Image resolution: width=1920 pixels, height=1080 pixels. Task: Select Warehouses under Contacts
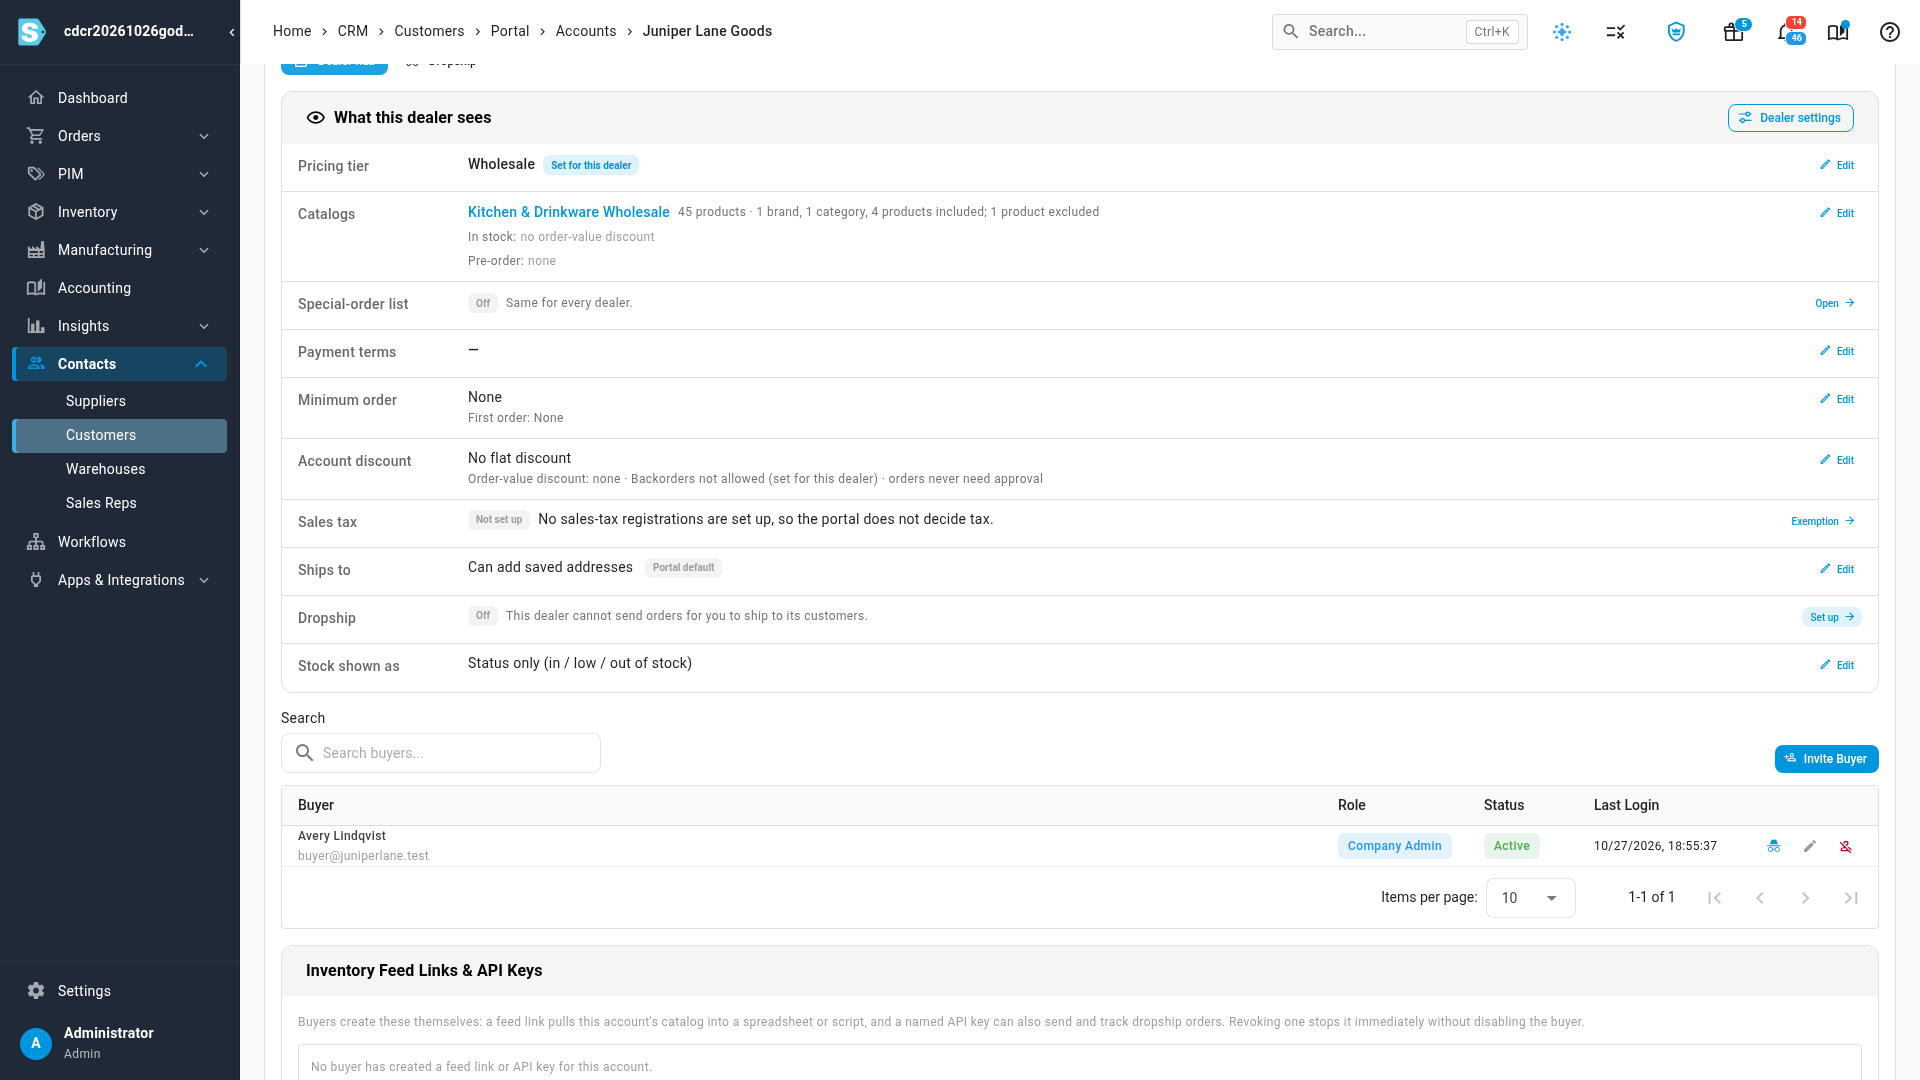click(120, 469)
